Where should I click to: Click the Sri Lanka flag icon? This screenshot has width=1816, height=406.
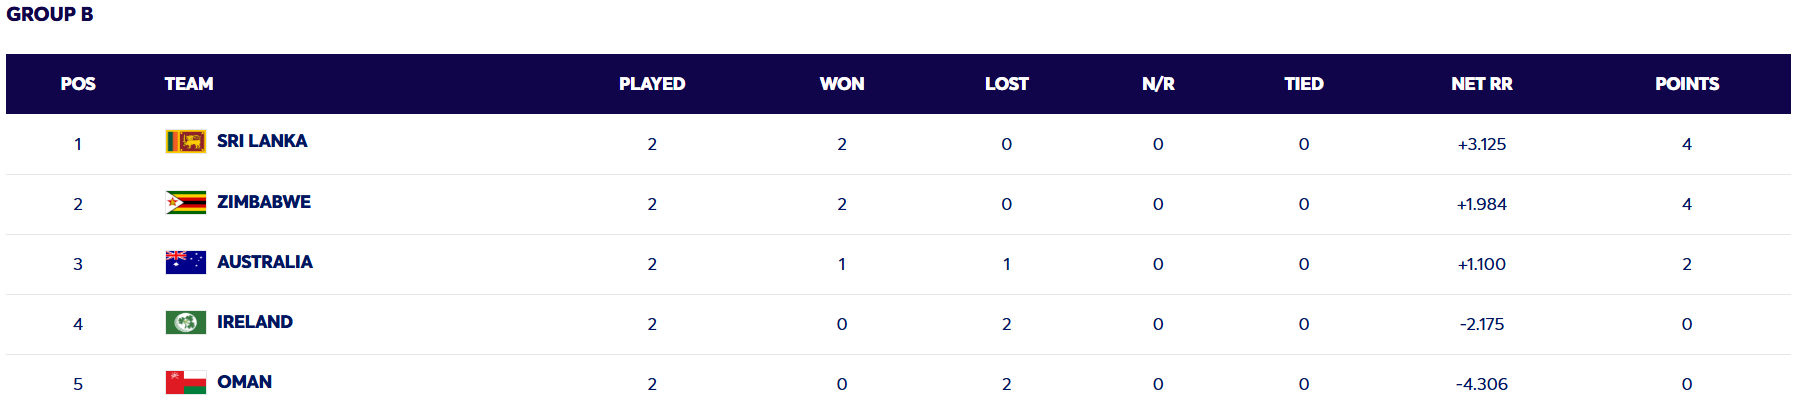point(185,142)
